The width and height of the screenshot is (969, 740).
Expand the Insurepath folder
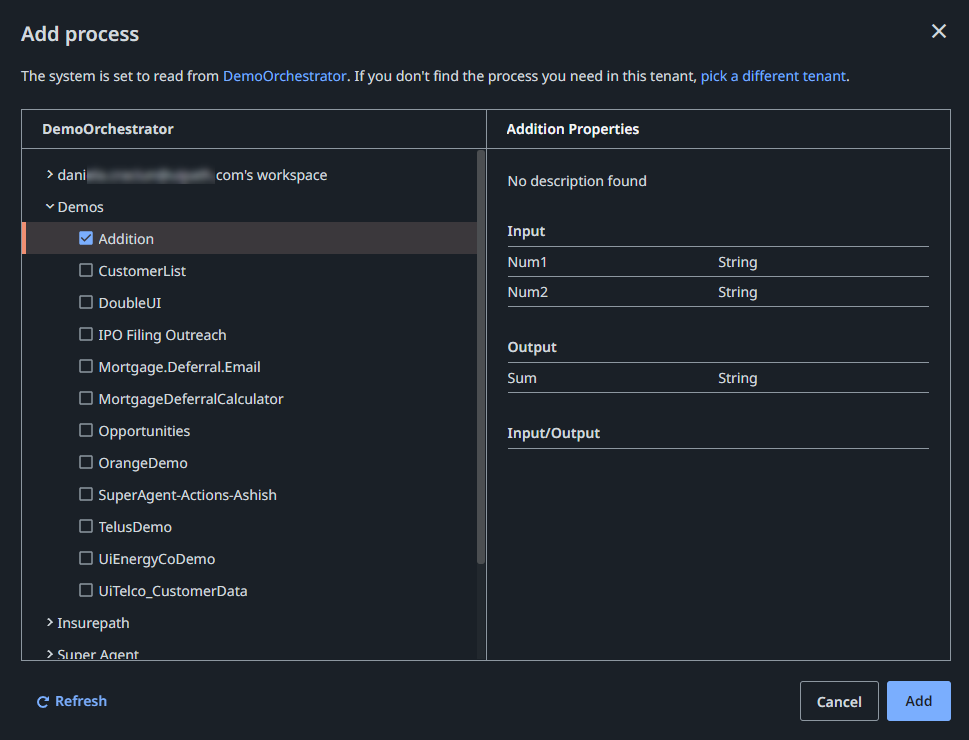(x=50, y=622)
